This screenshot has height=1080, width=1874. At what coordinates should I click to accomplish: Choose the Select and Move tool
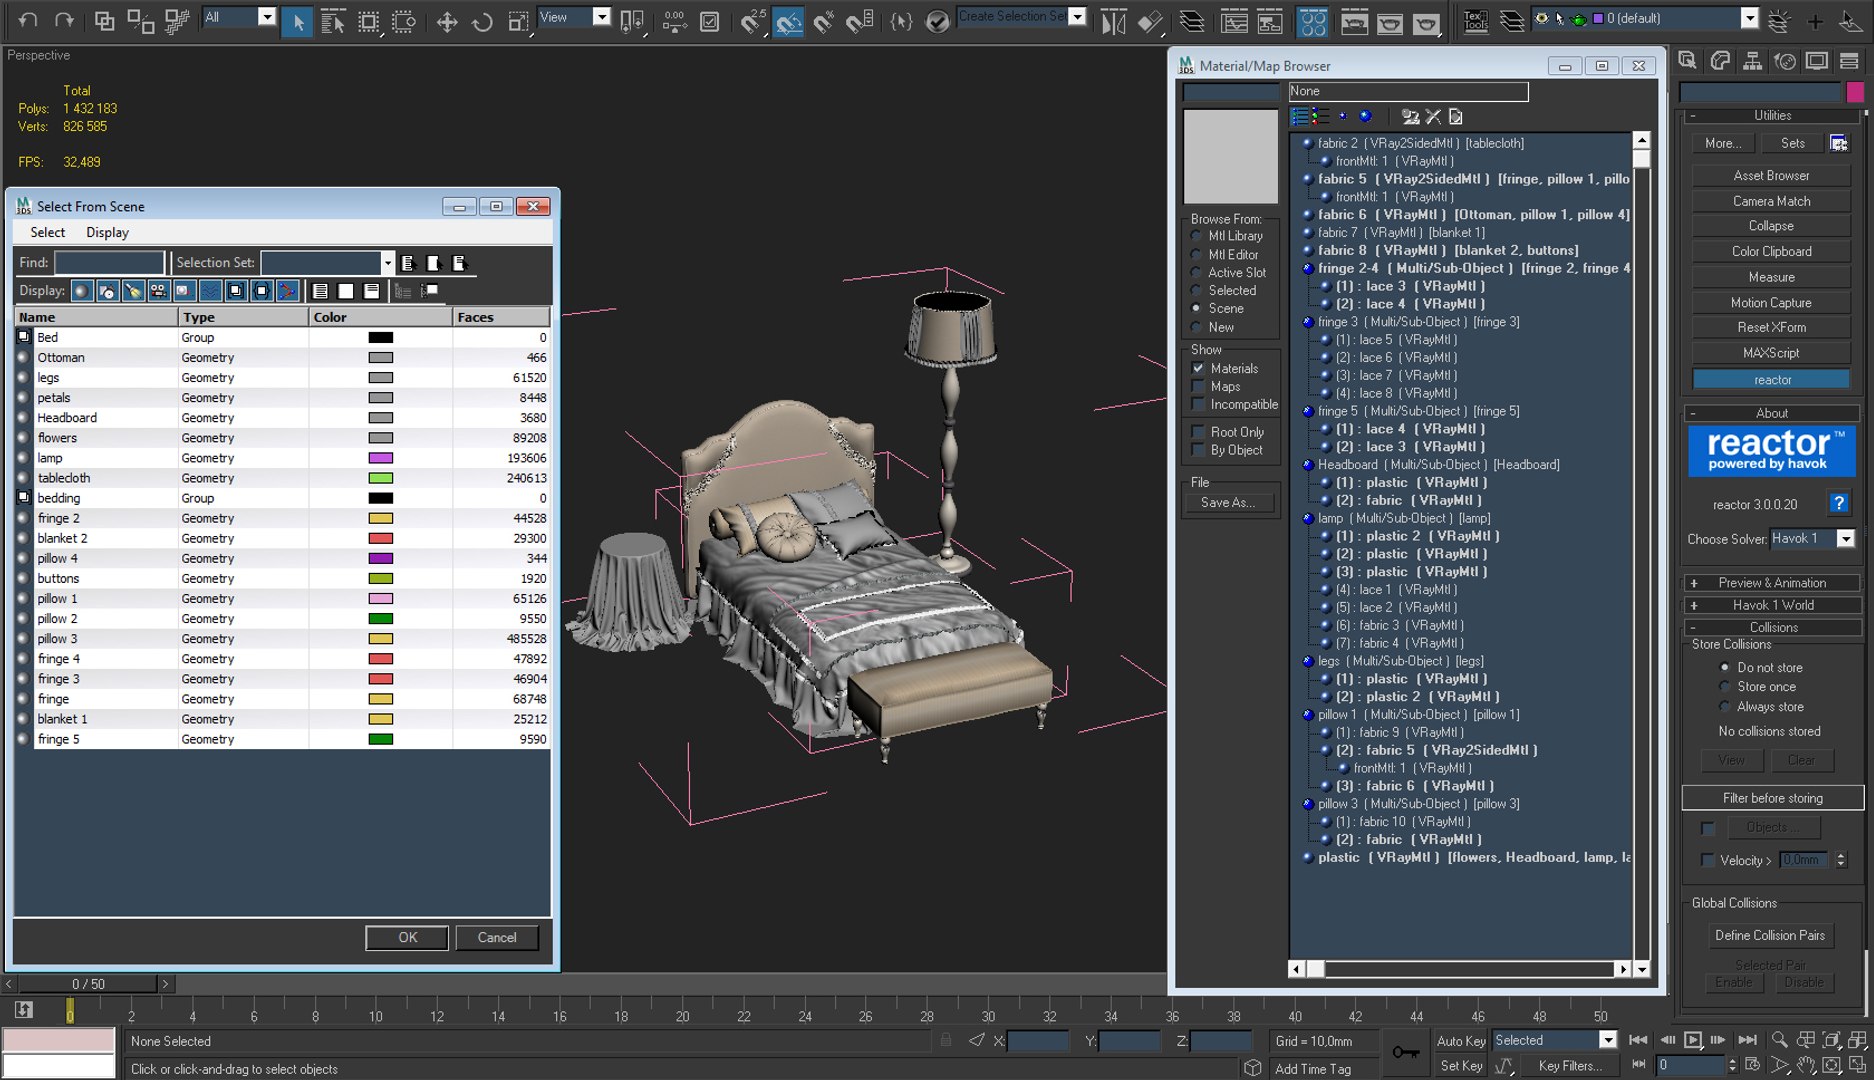click(x=447, y=21)
